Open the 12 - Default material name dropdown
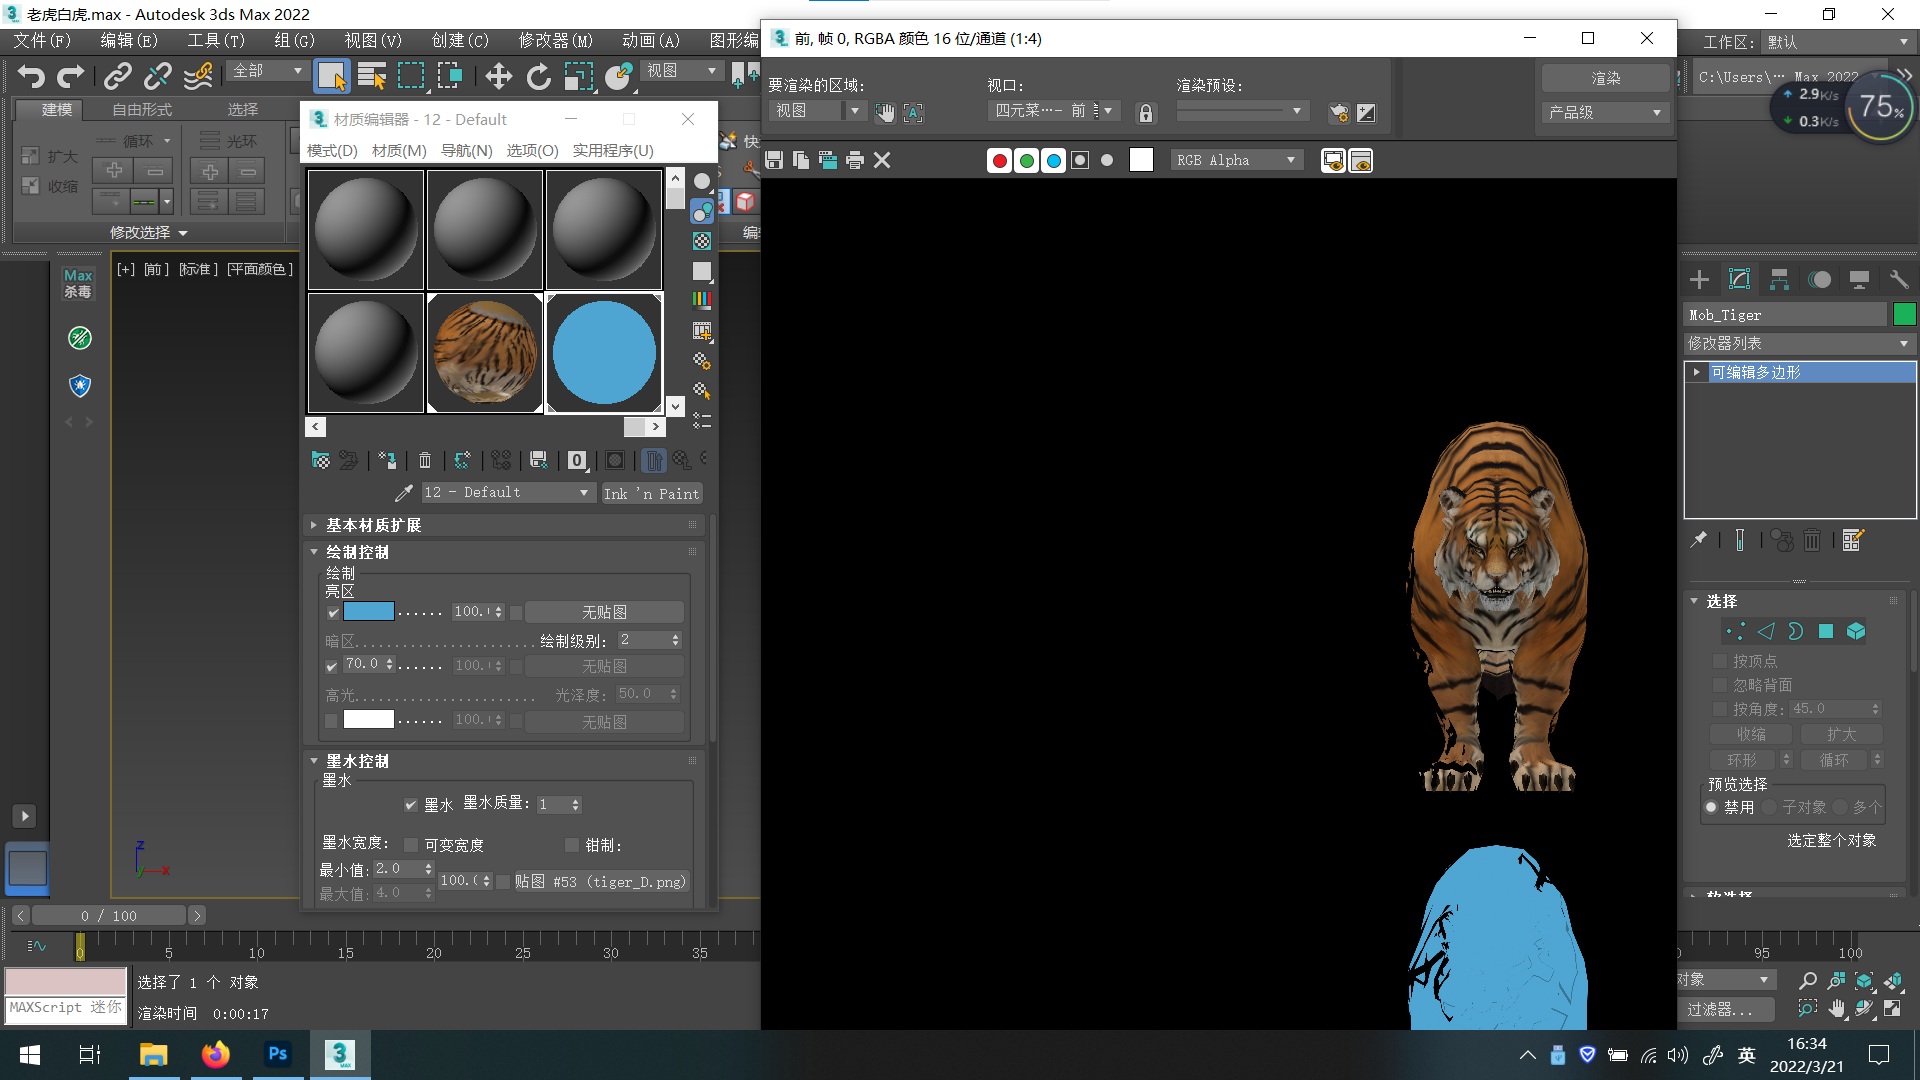The width and height of the screenshot is (1920, 1080). click(x=507, y=493)
